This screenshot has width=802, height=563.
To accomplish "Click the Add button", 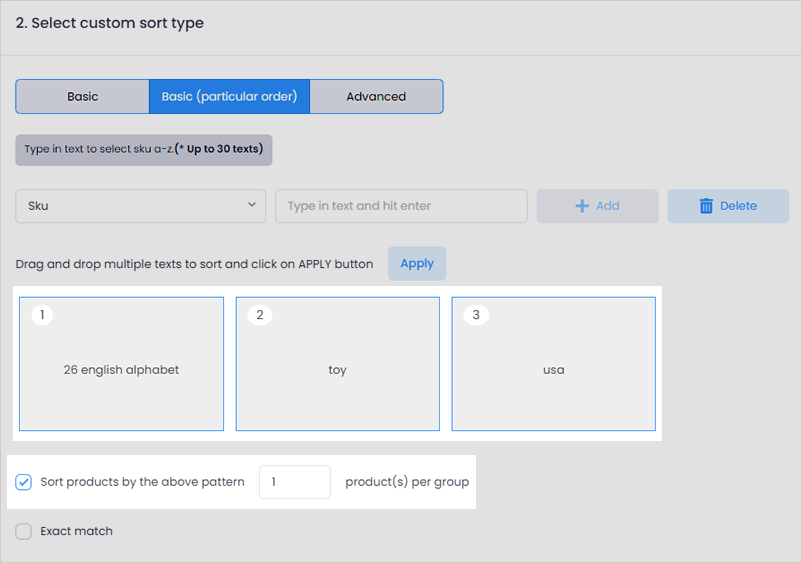I will (x=597, y=206).
